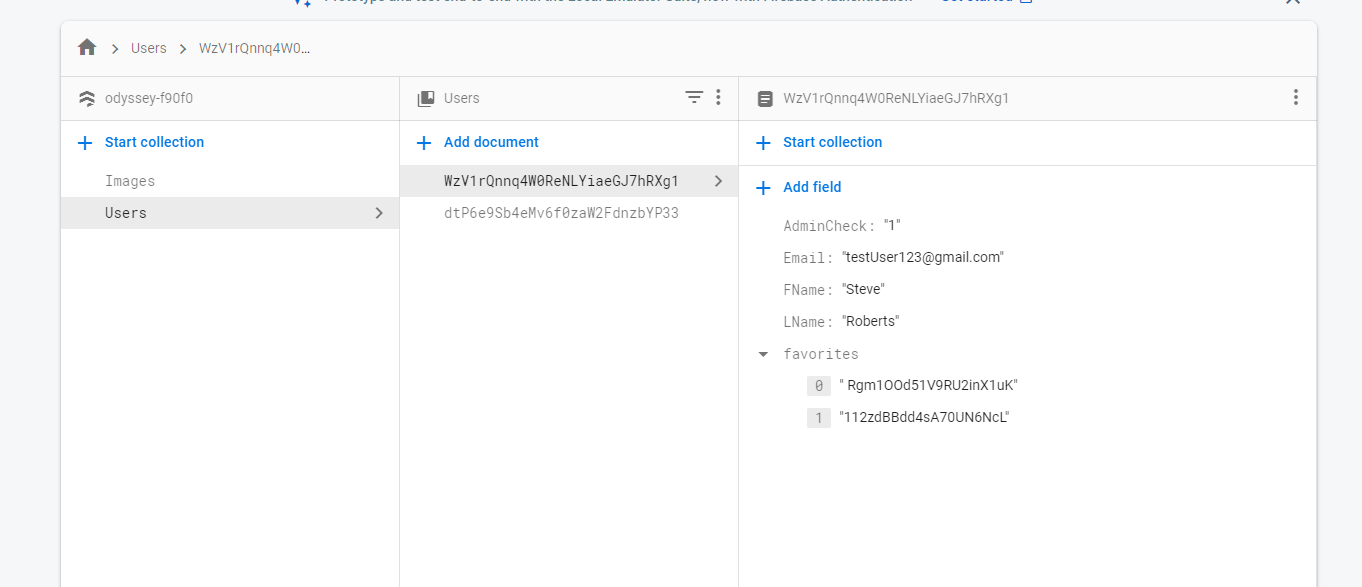Dismiss the Local Emulator Suite banner with the X

point(1292,3)
